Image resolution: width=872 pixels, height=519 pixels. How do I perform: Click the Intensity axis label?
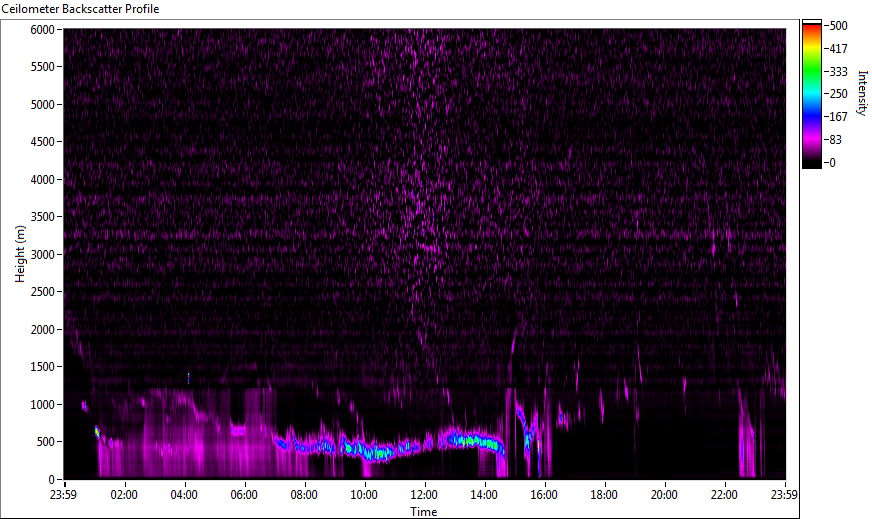click(862, 93)
